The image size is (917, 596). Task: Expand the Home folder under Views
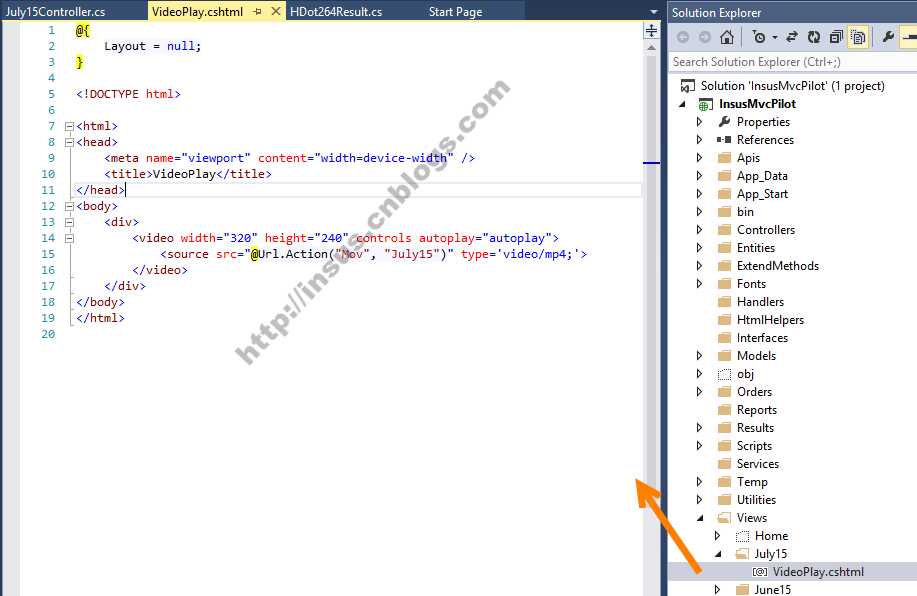pyautogui.click(x=718, y=536)
